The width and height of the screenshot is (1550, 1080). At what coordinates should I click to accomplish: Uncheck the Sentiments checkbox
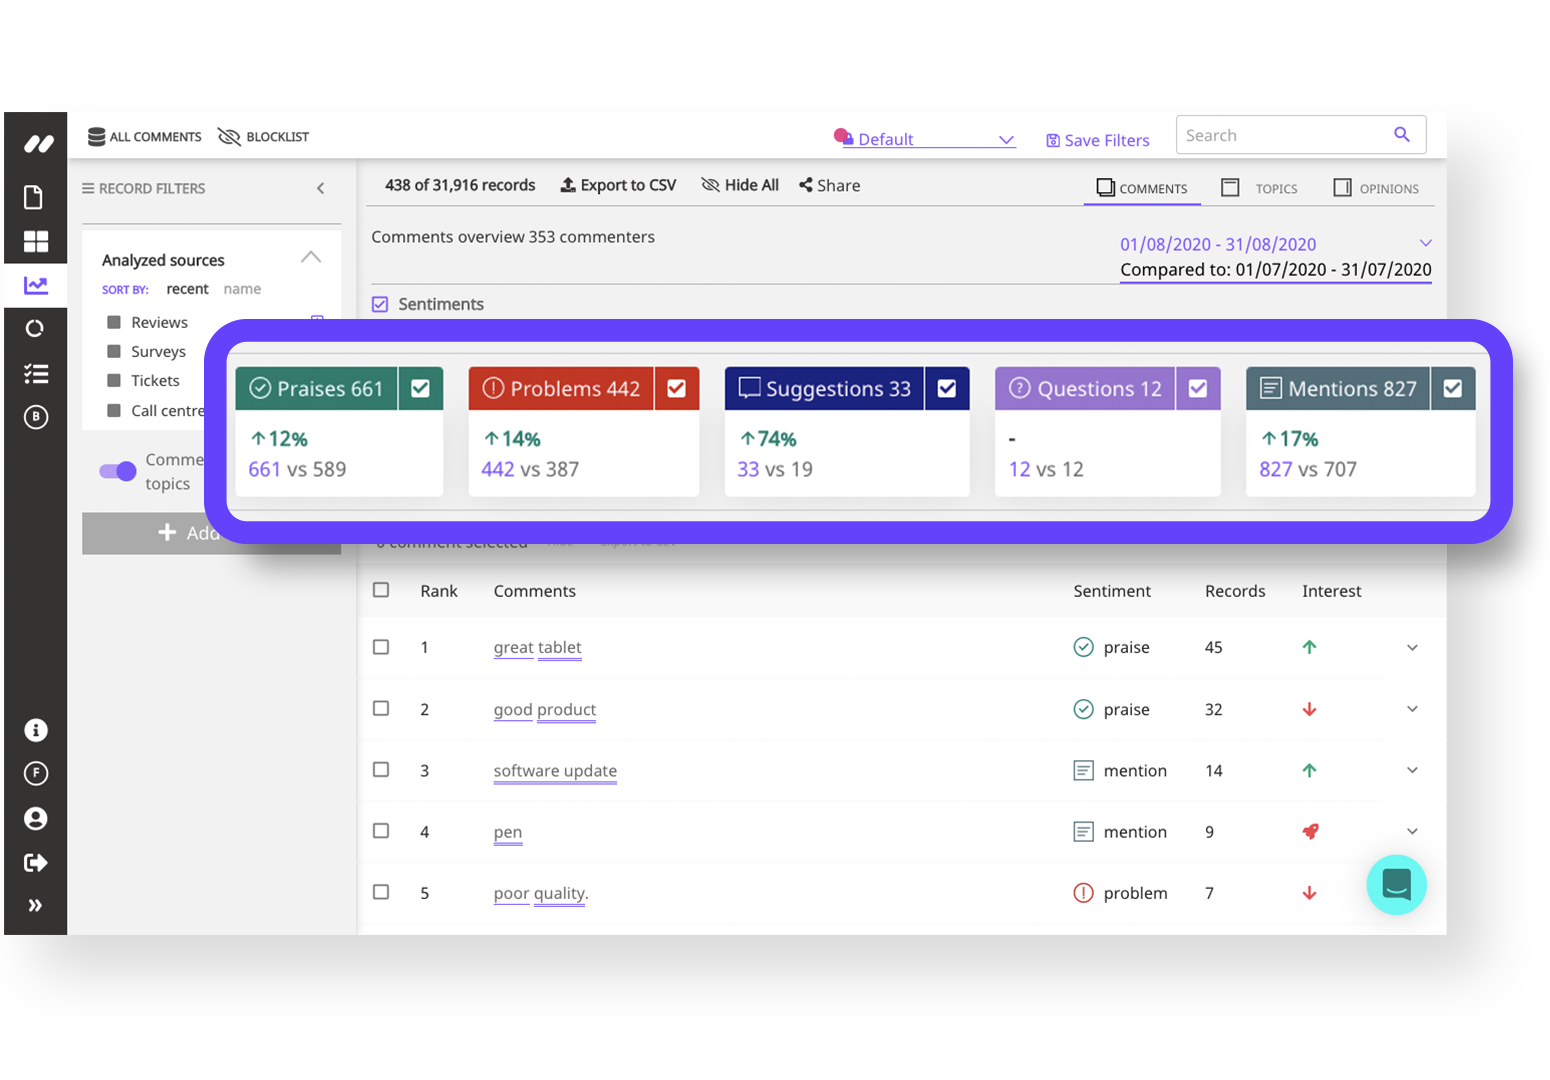tap(380, 304)
